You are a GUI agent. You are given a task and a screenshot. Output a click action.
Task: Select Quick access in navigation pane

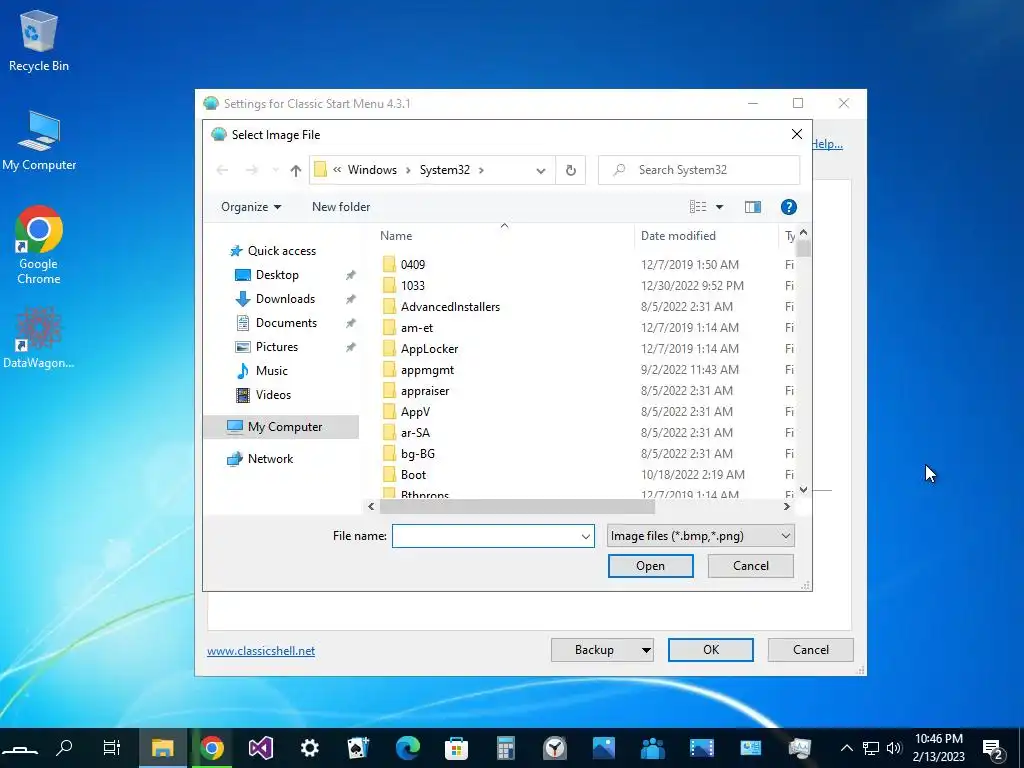281,251
